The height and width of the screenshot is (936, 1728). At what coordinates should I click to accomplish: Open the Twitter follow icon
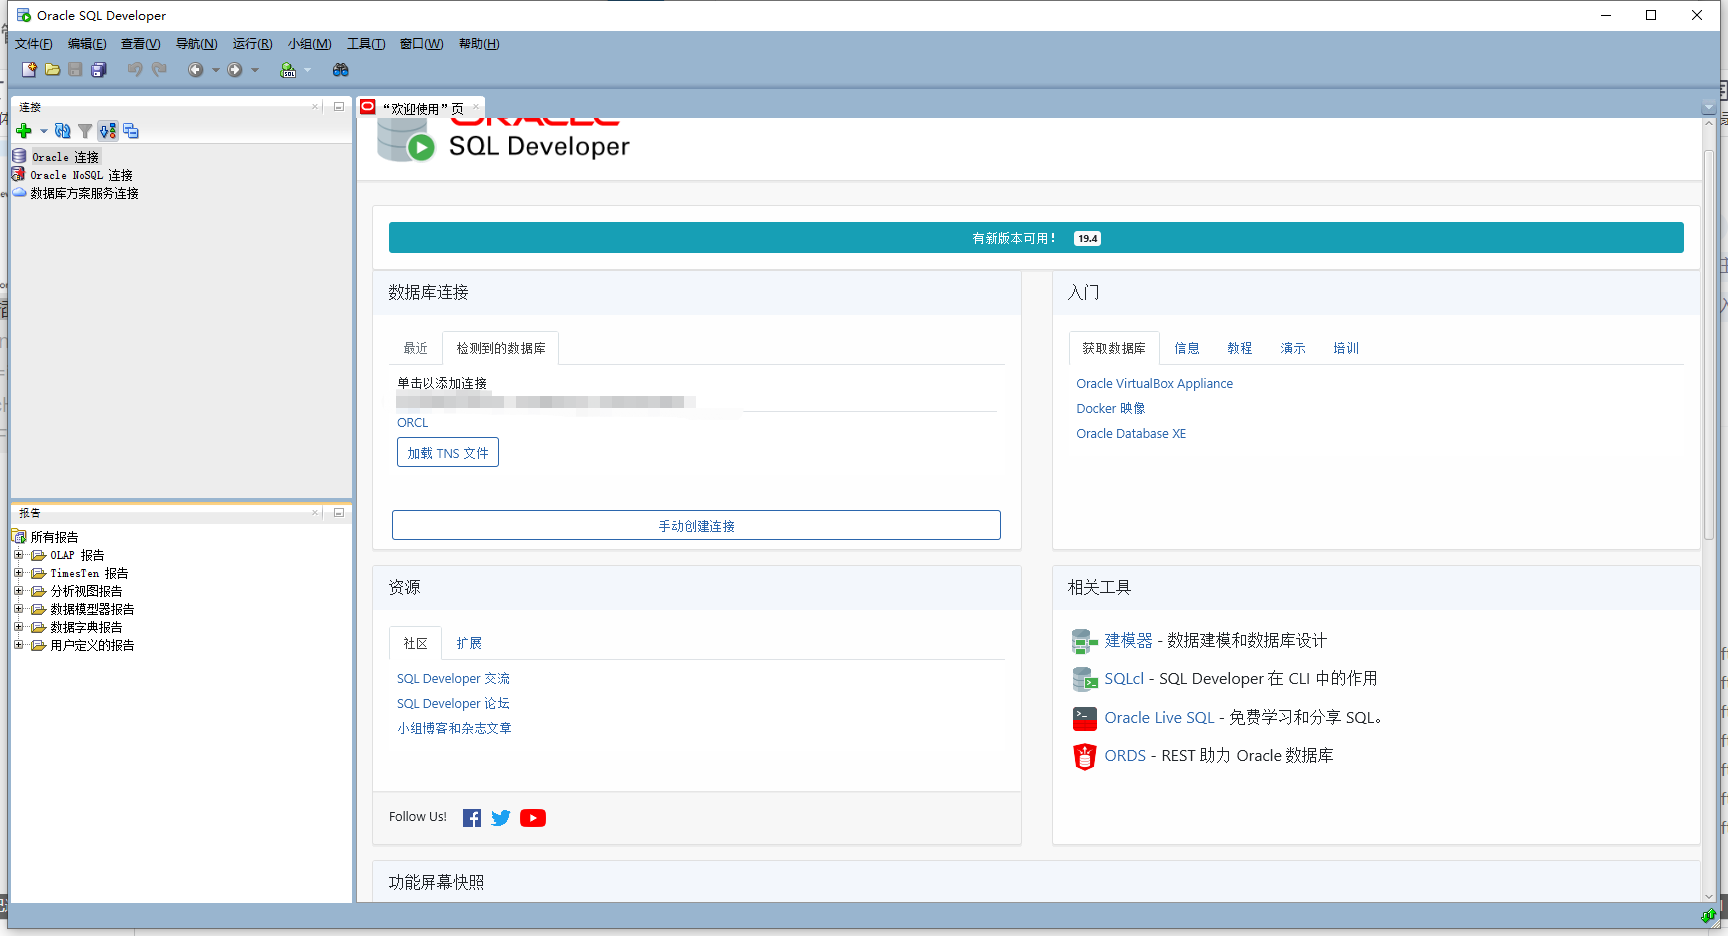501,818
